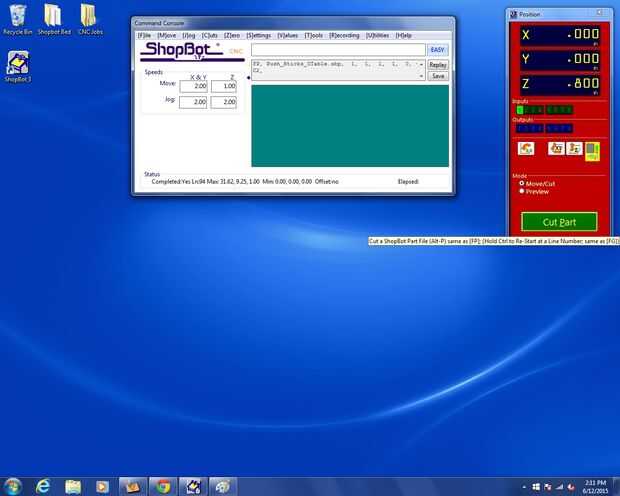Click the network signal tray icon
Screen dimensions: 620x496
[x=559, y=487]
